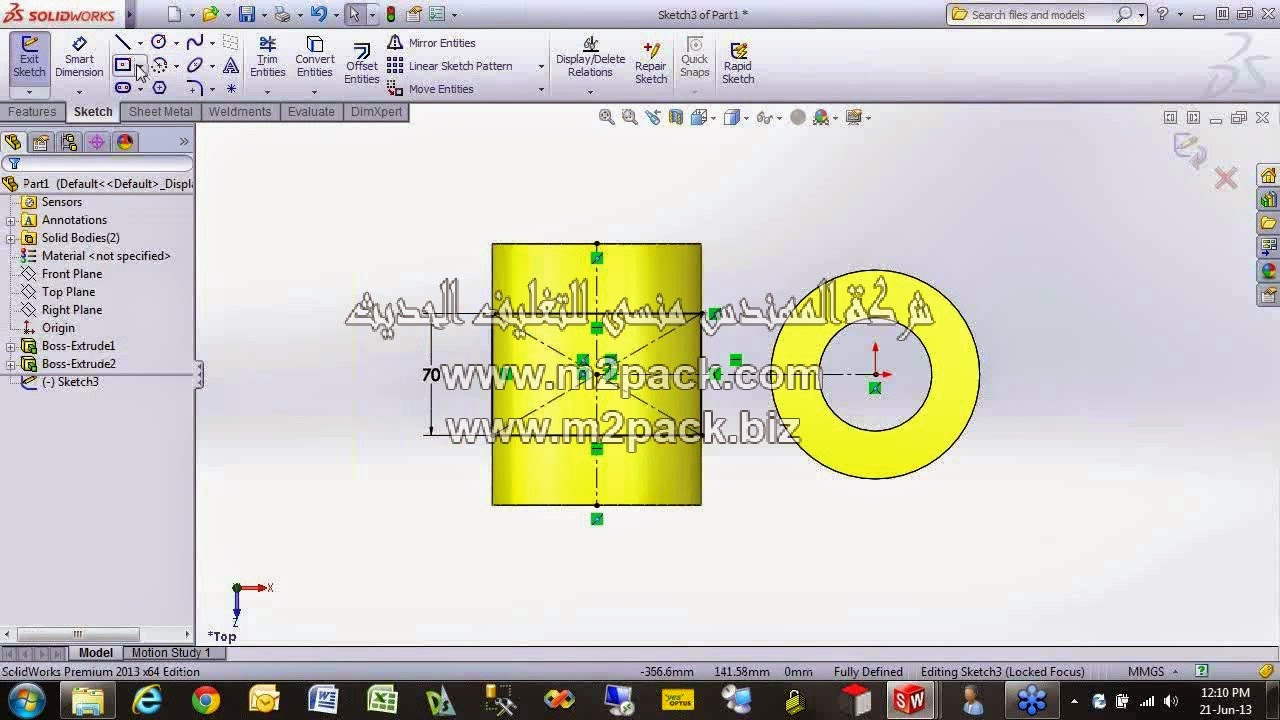The width and height of the screenshot is (1280, 720).
Task: Expand Solid Bodies(2) folder
Action: (x=11, y=238)
